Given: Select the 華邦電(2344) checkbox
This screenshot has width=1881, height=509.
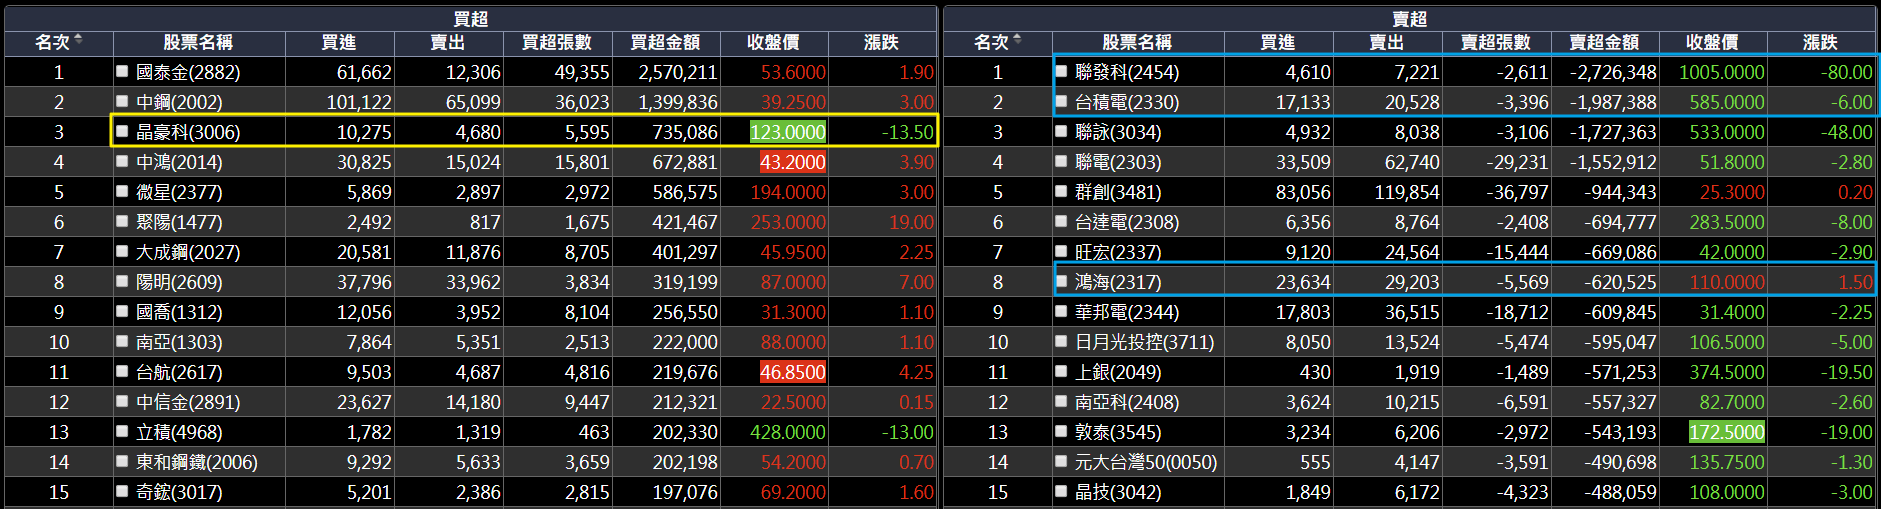Looking at the screenshot, I should (x=1061, y=311).
